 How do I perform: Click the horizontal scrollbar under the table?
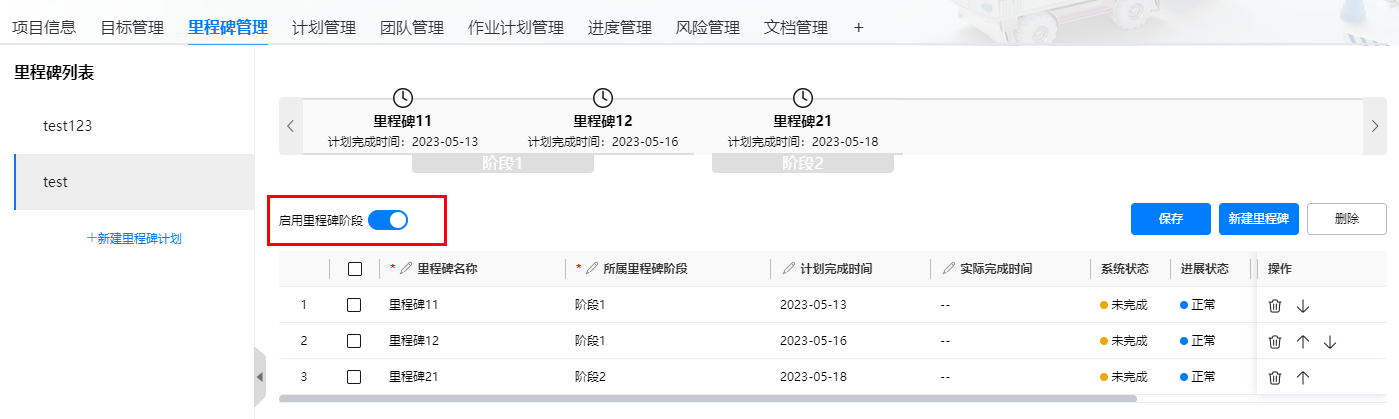708,398
